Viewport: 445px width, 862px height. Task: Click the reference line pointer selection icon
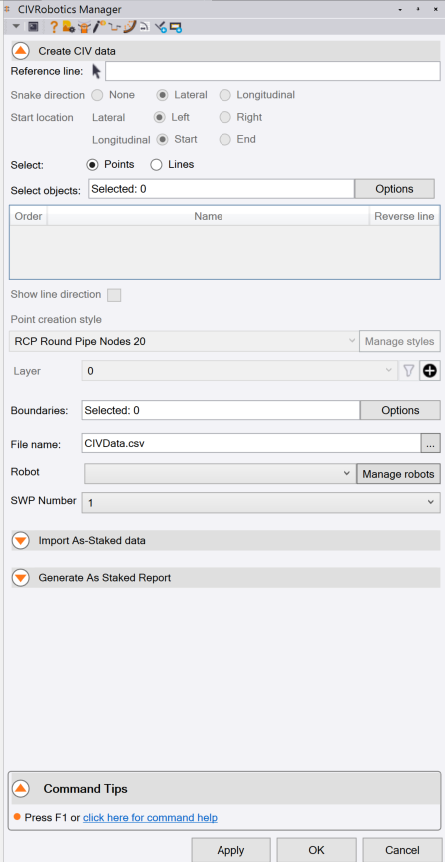pos(96,71)
